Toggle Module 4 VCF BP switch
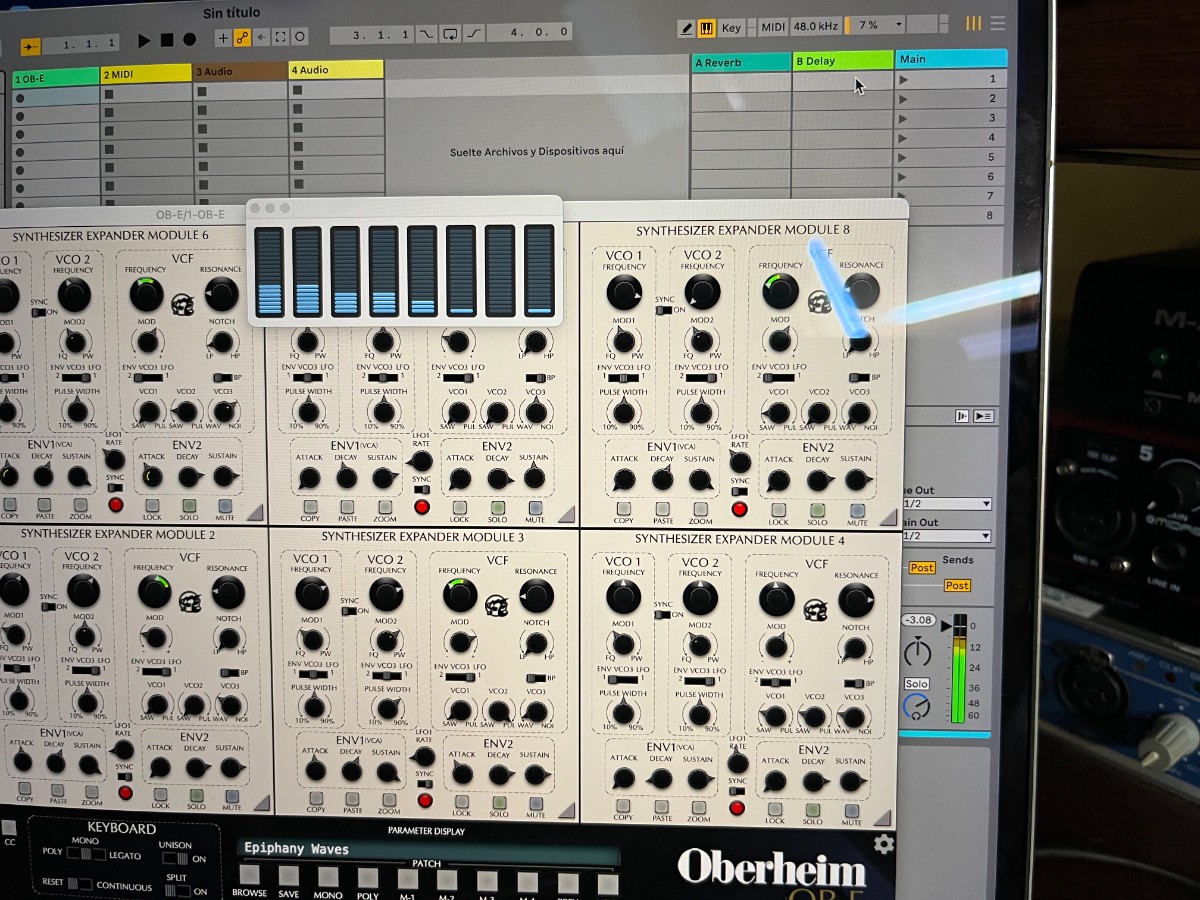Image resolution: width=1200 pixels, height=900 pixels. [x=856, y=684]
